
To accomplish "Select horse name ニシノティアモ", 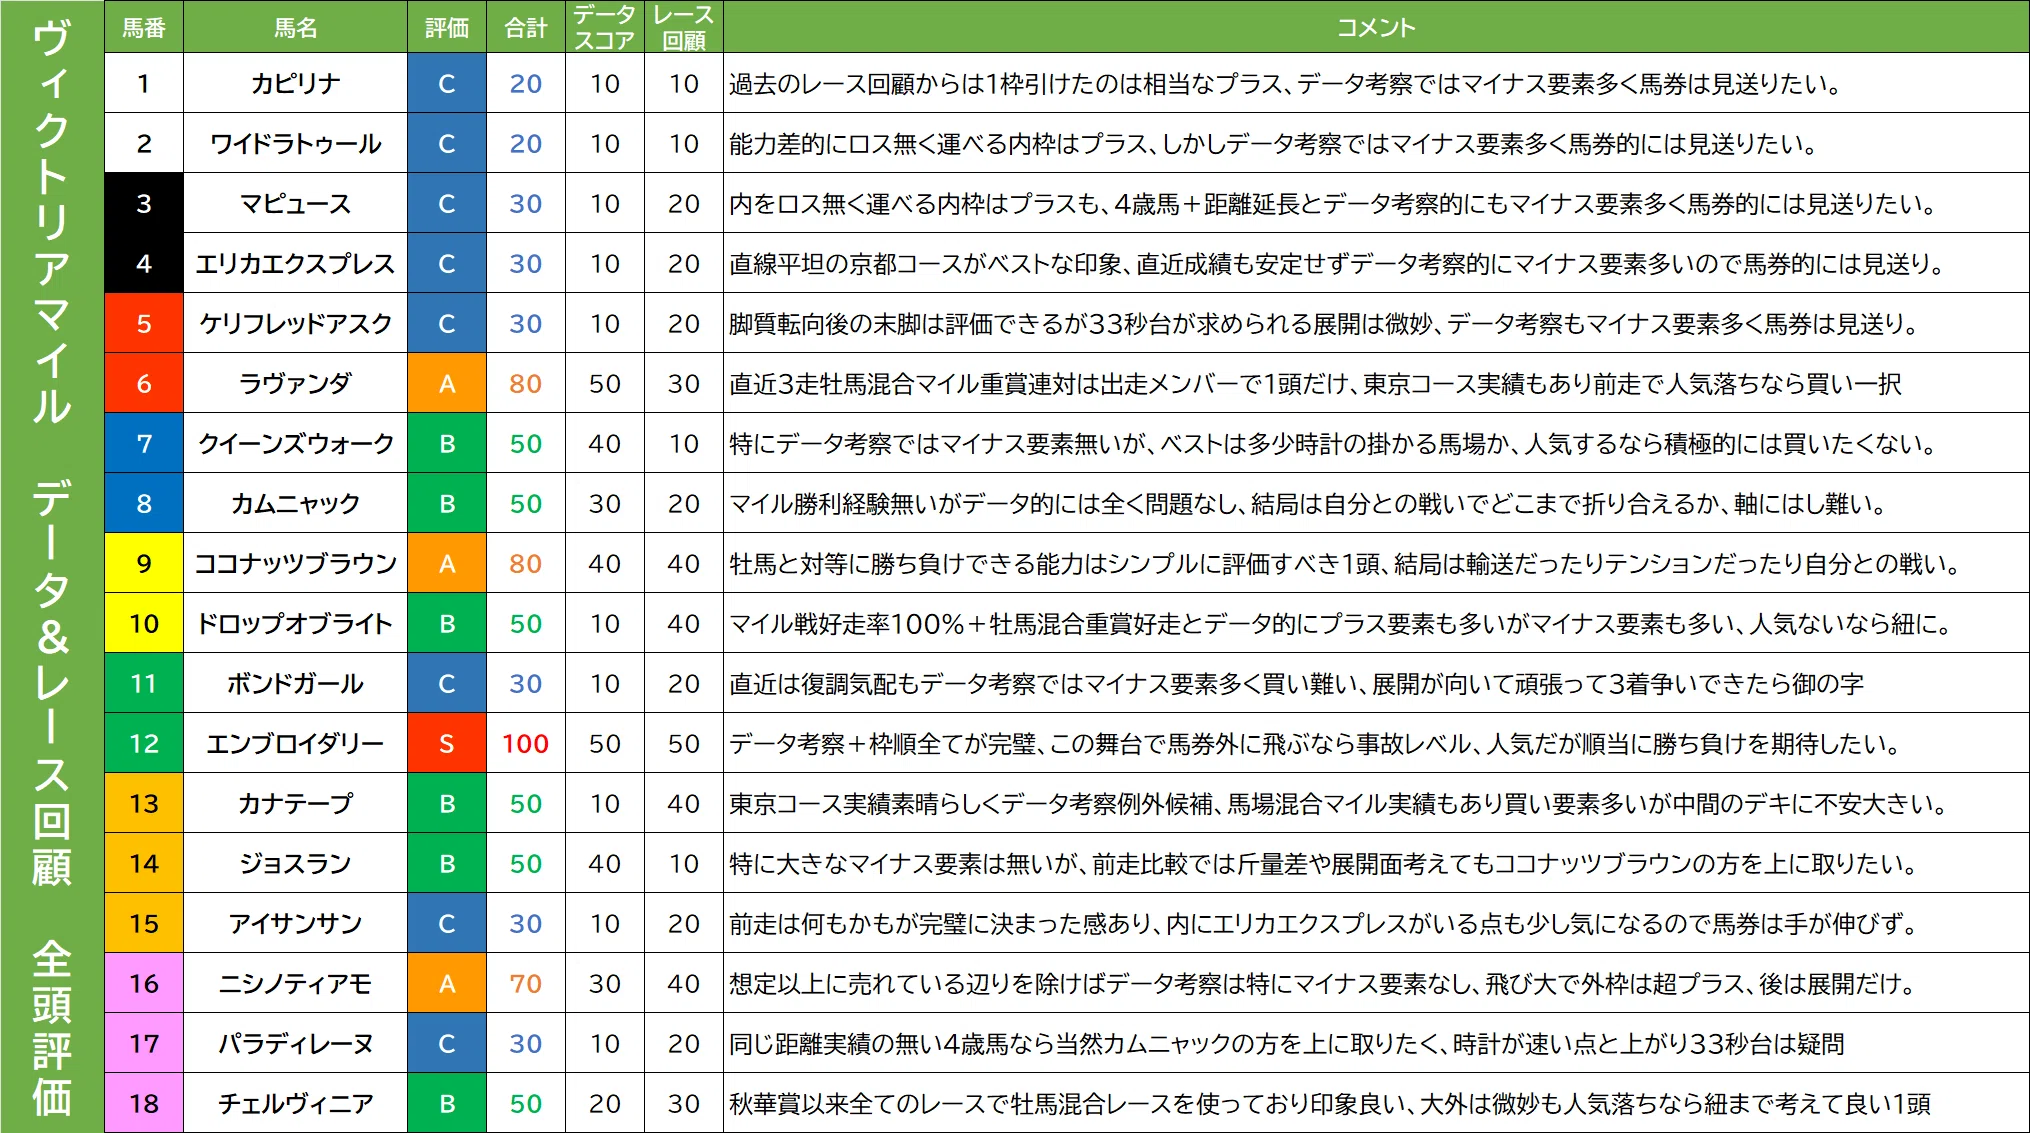I will [295, 983].
